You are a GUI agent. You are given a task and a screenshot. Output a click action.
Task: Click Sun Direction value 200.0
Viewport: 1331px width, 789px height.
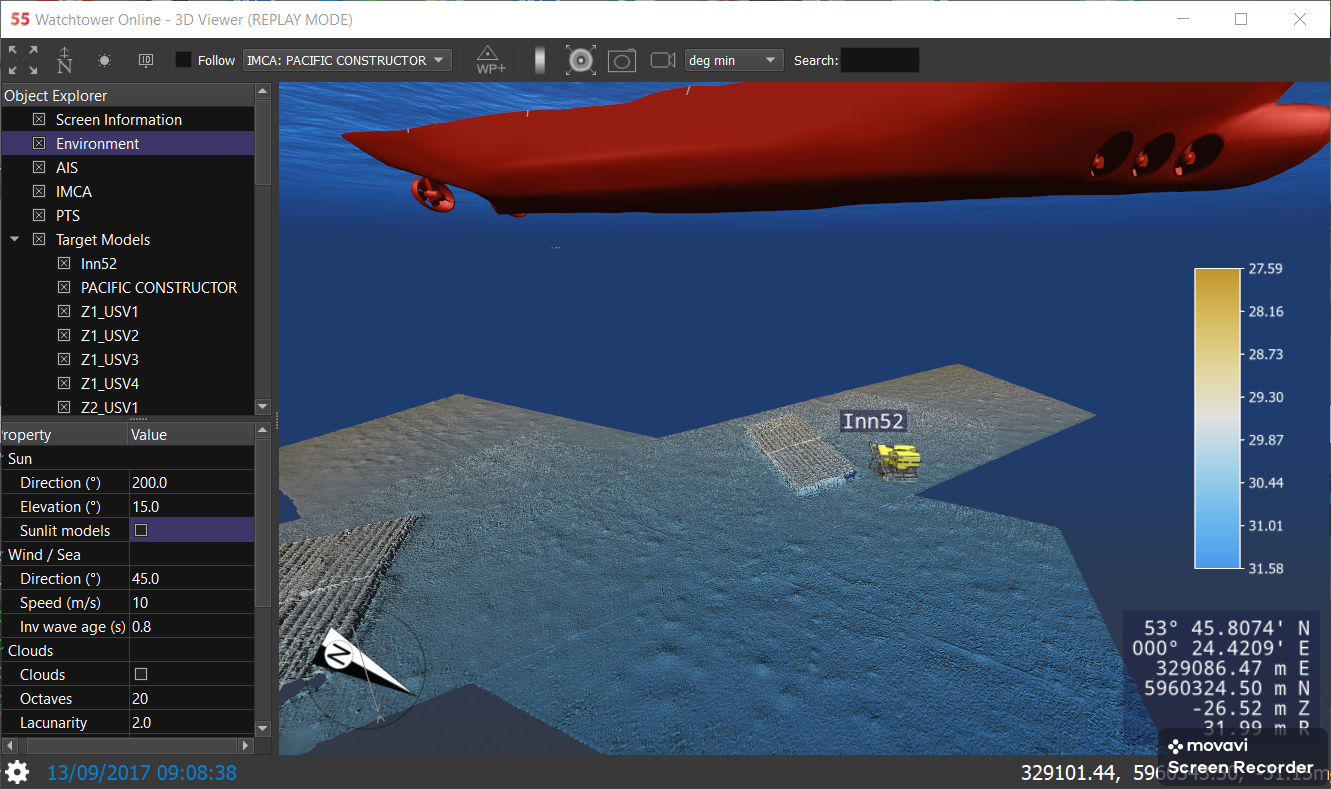[x=191, y=482]
